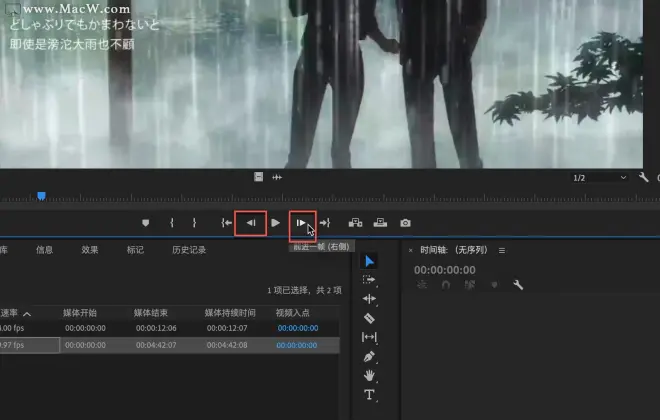This screenshot has height=420, width=660.
Task: Click media duration value 00:00:12:07
Action: pyautogui.click(x=227, y=328)
